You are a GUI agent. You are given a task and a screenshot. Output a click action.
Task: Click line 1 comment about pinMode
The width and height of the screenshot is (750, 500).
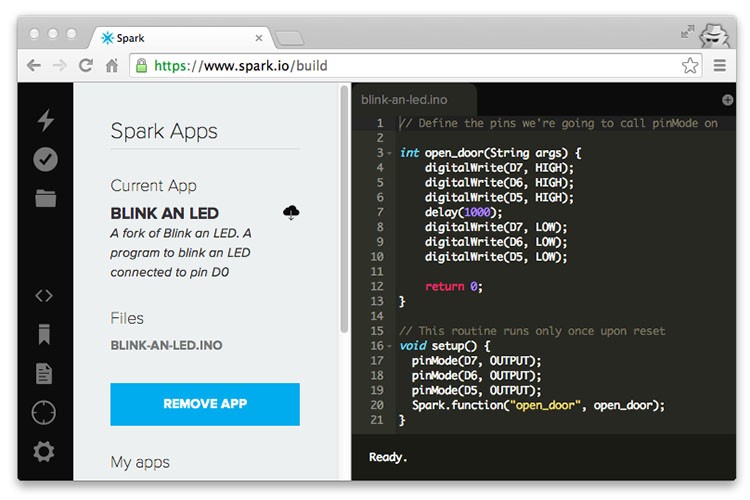tap(559, 123)
